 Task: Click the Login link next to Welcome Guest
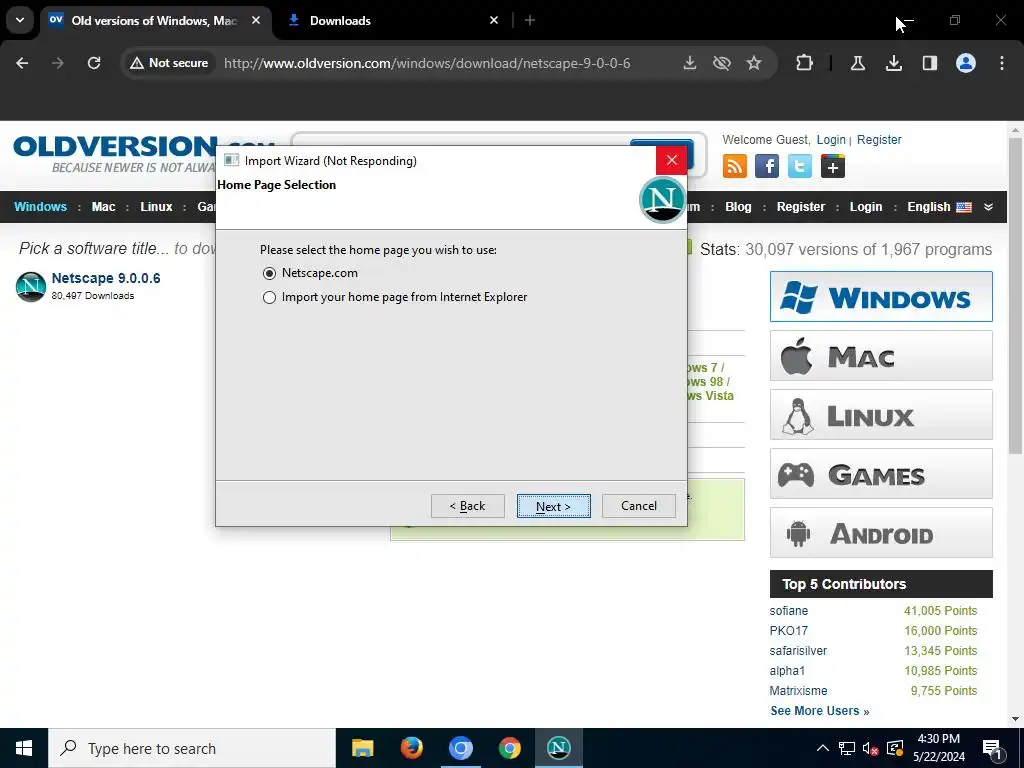click(831, 140)
